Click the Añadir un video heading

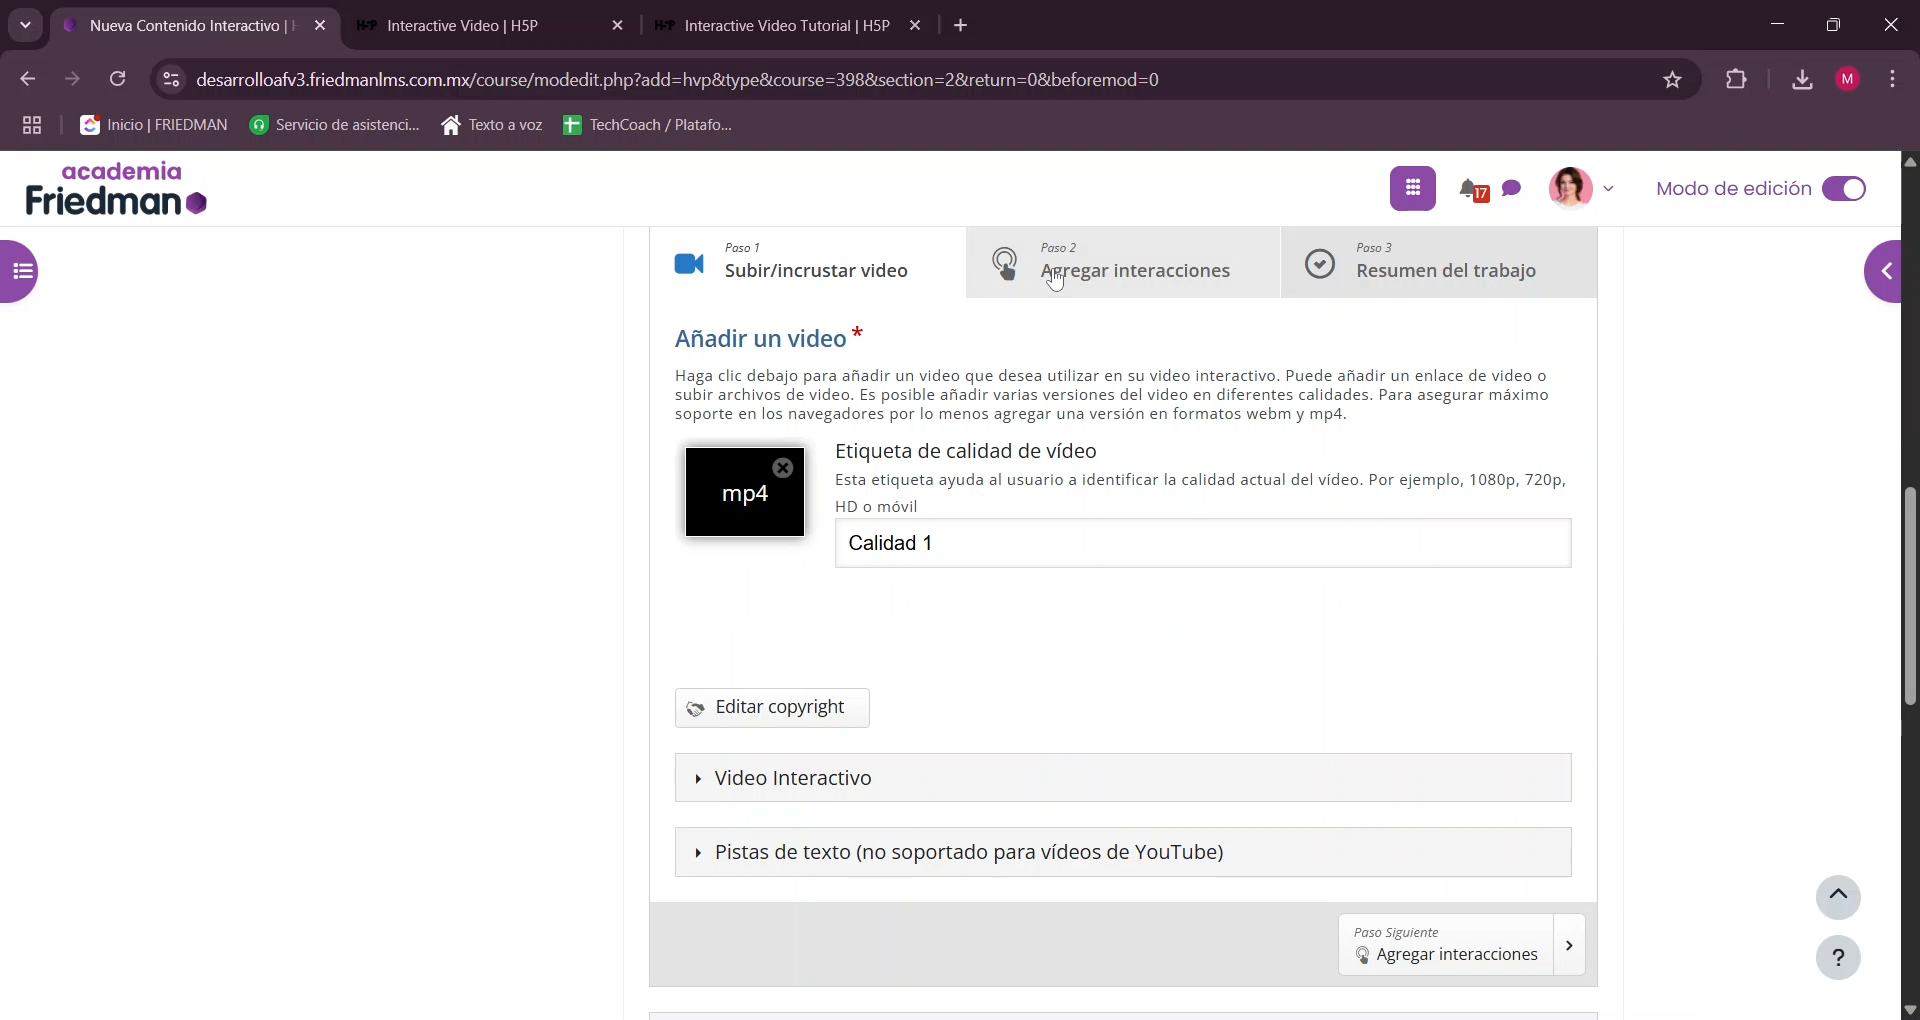pyautogui.click(x=761, y=339)
